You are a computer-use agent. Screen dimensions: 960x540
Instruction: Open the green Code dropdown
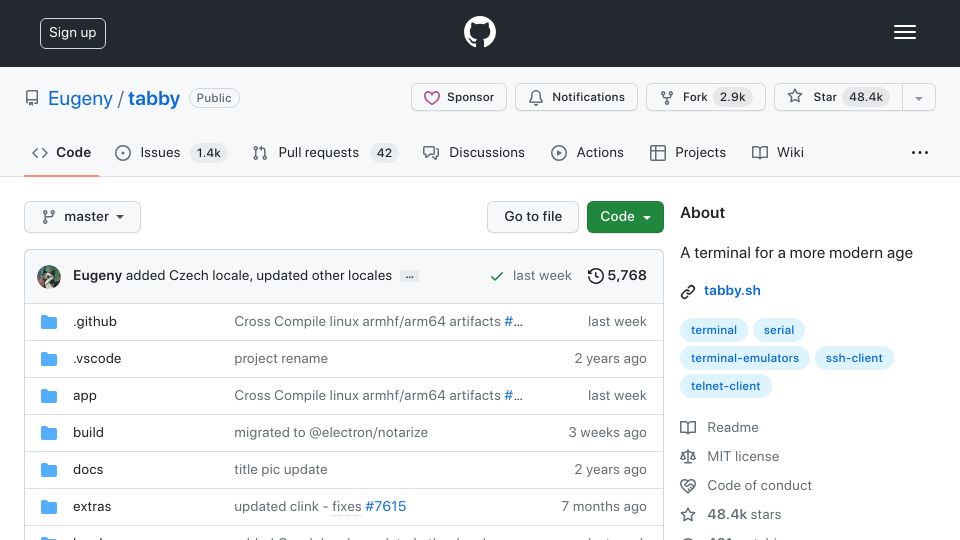coord(625,217)
